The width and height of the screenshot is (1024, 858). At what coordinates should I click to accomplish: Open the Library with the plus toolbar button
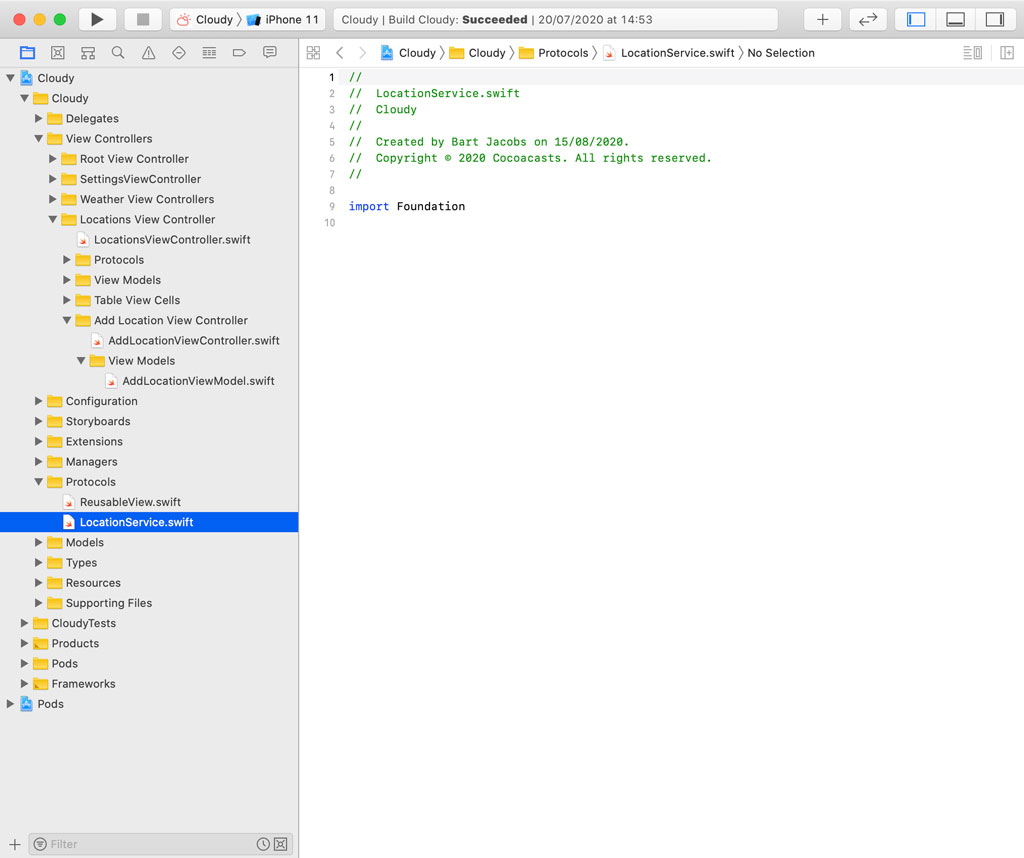[x=824, y=18]
